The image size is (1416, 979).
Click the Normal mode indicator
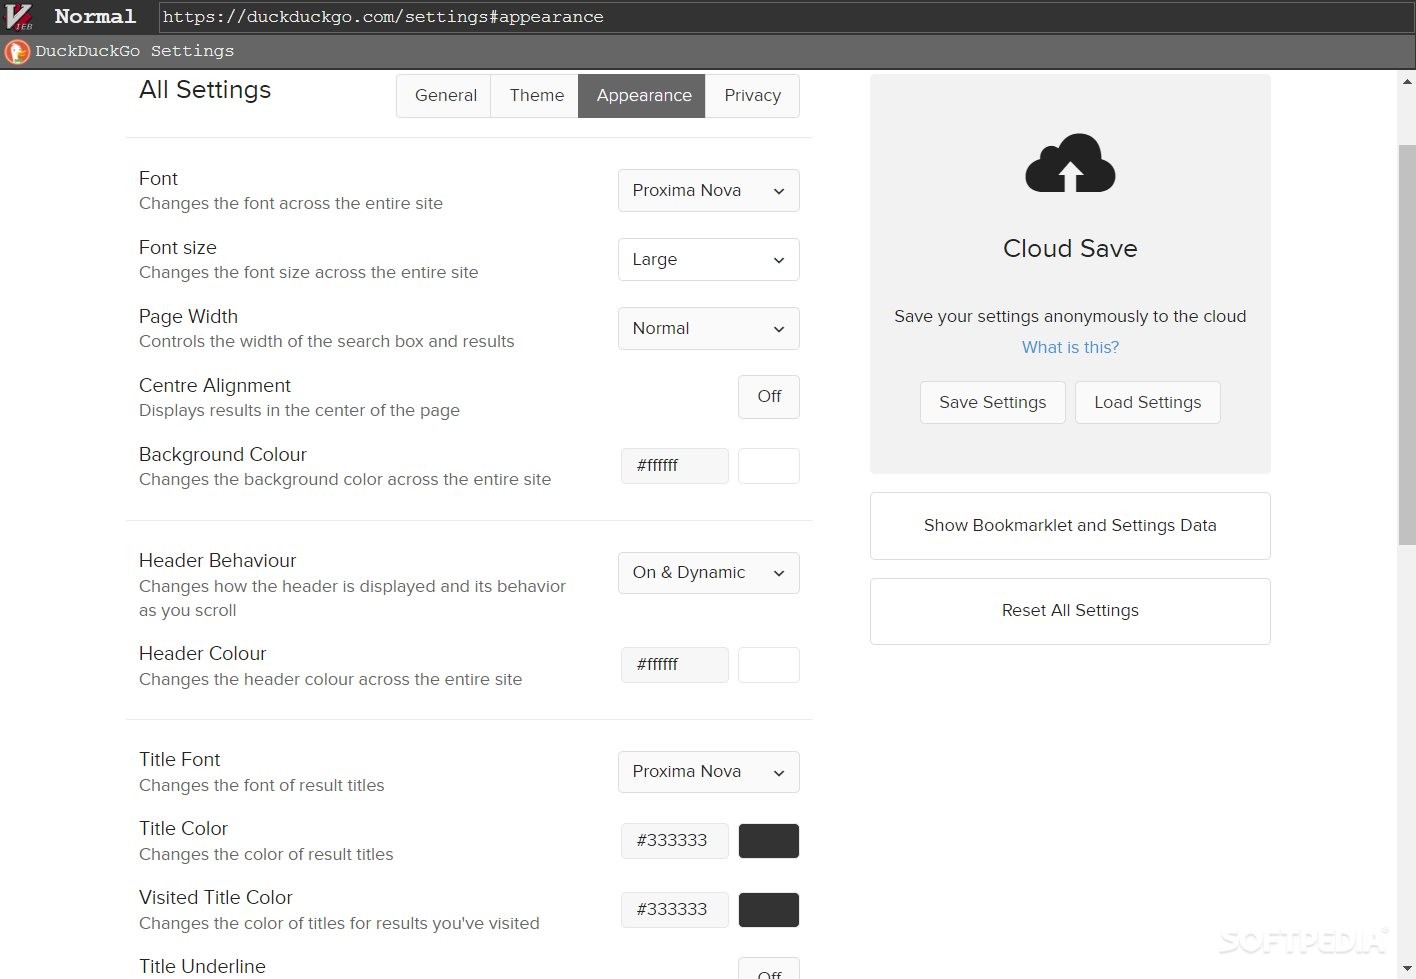95,17
